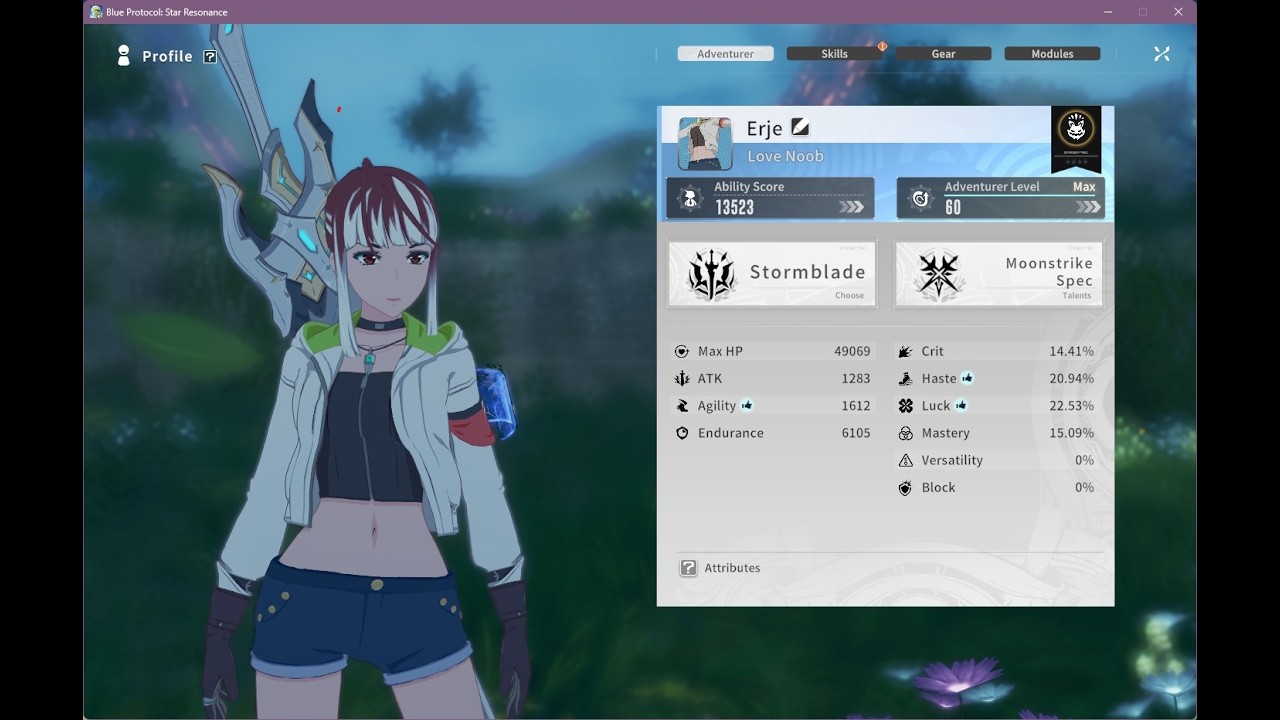Click the Block stat icon
The width and height of the screenshot is (1280, 720).
[905, 488]
